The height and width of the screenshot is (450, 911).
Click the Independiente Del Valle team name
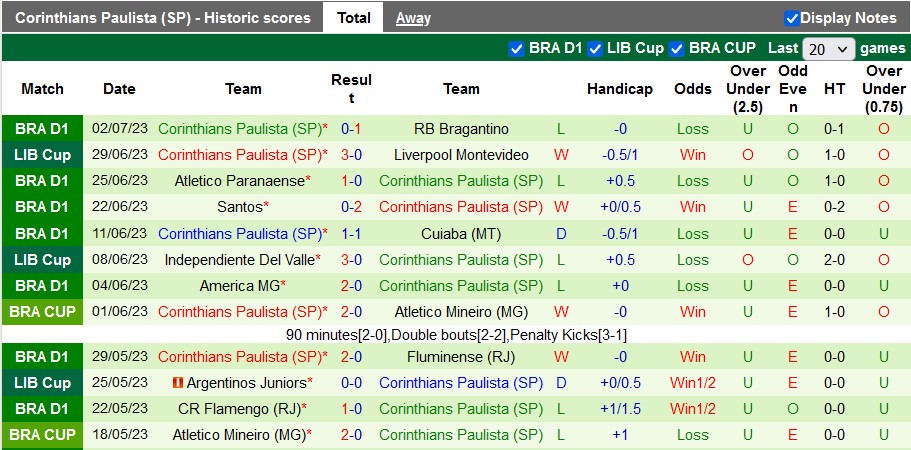(239, 259)
